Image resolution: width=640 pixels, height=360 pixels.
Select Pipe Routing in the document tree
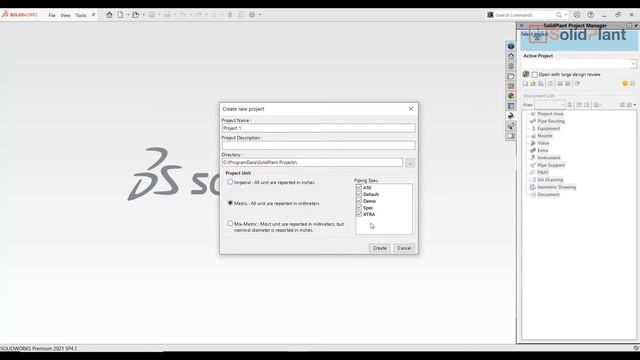click(x=551, y=121)
